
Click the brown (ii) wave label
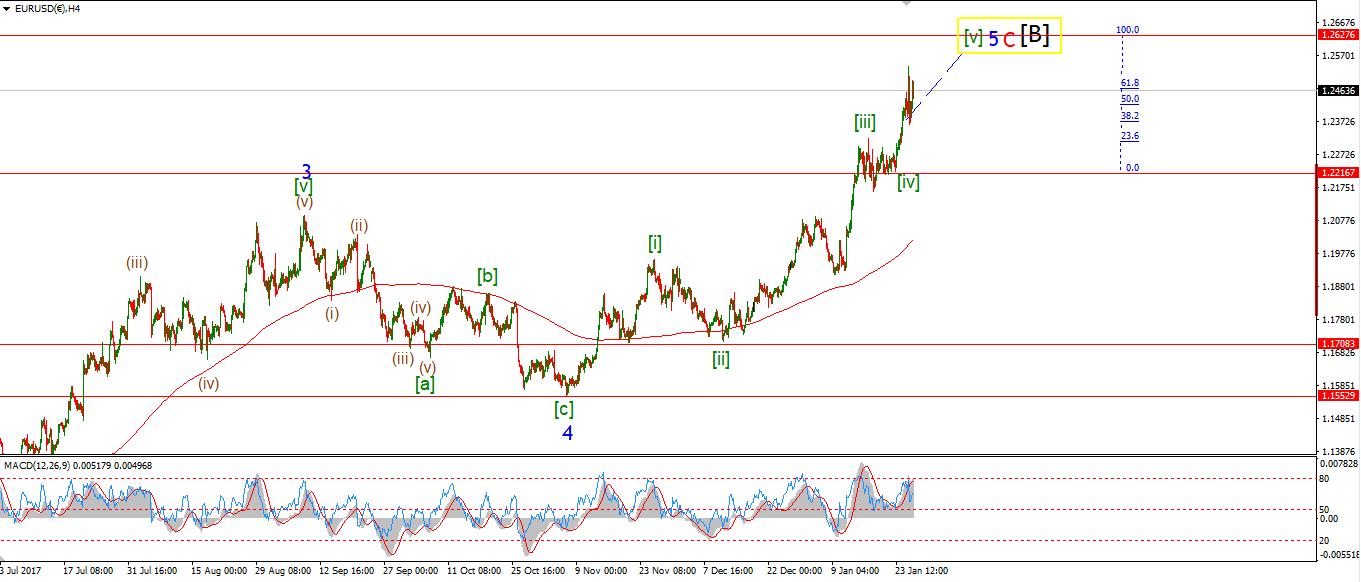pos(359,225)
